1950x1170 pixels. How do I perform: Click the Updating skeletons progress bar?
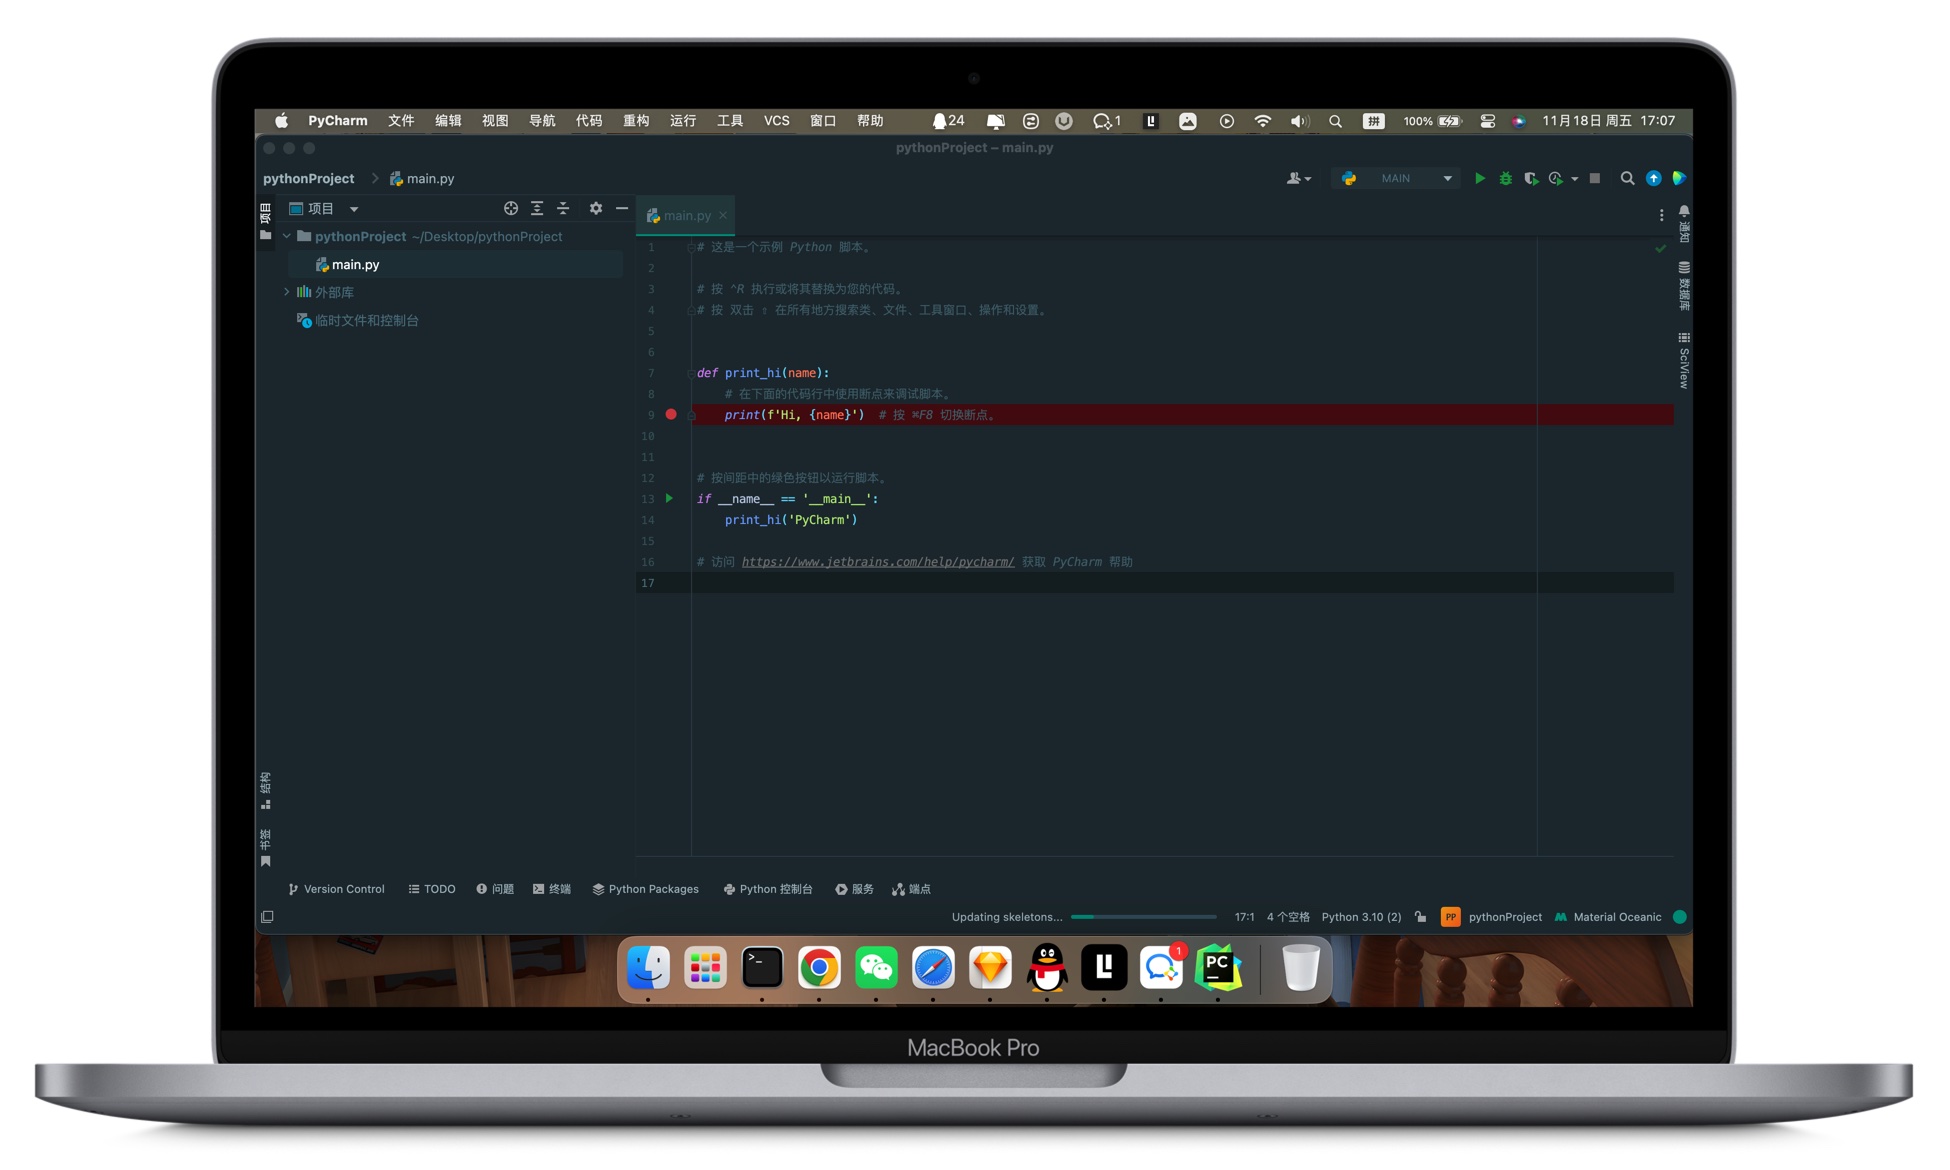coord(1143,917)
